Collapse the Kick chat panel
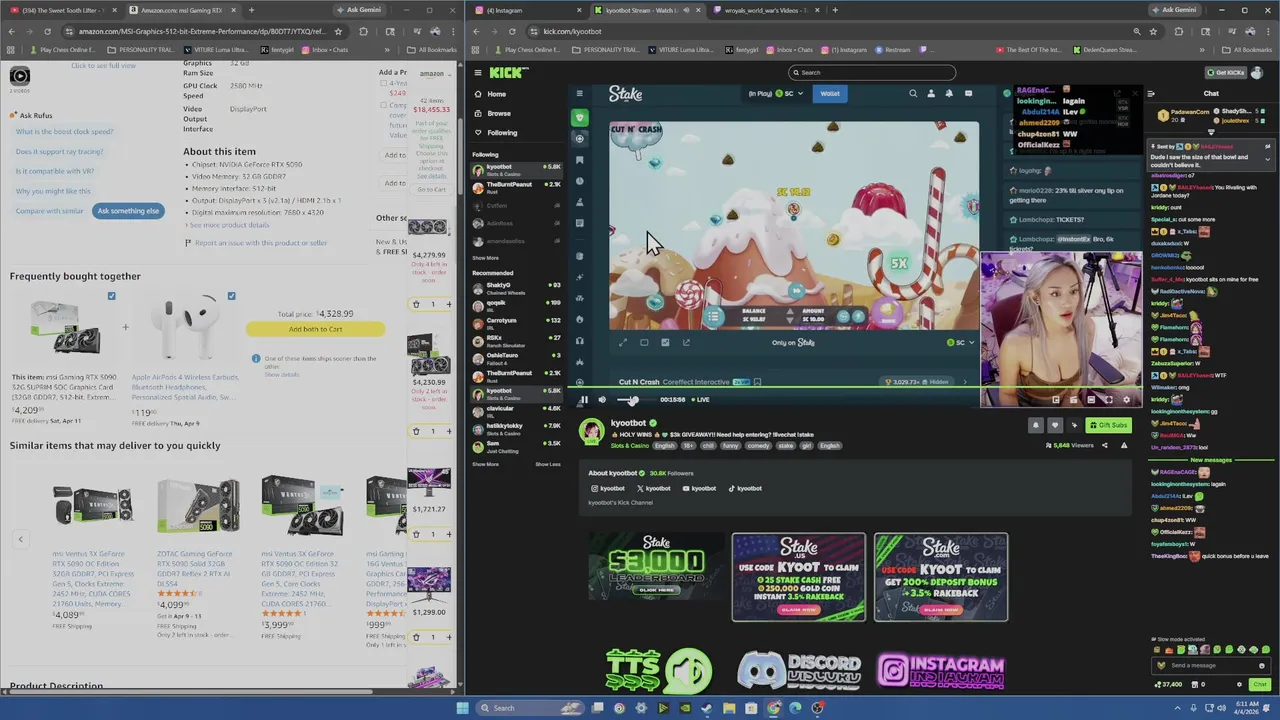The width and height of the screenshot is (1280, 720). click(1151, 94)
